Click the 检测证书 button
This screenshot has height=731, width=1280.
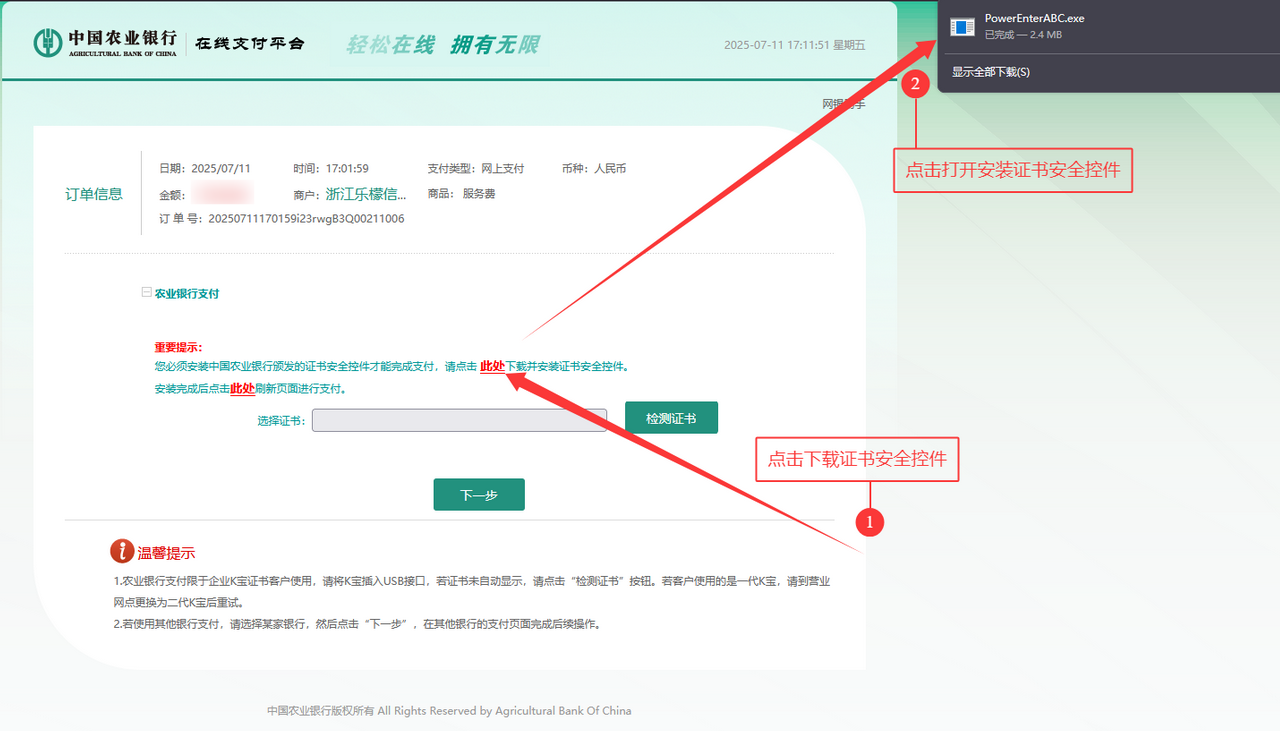tap(671, 418)
